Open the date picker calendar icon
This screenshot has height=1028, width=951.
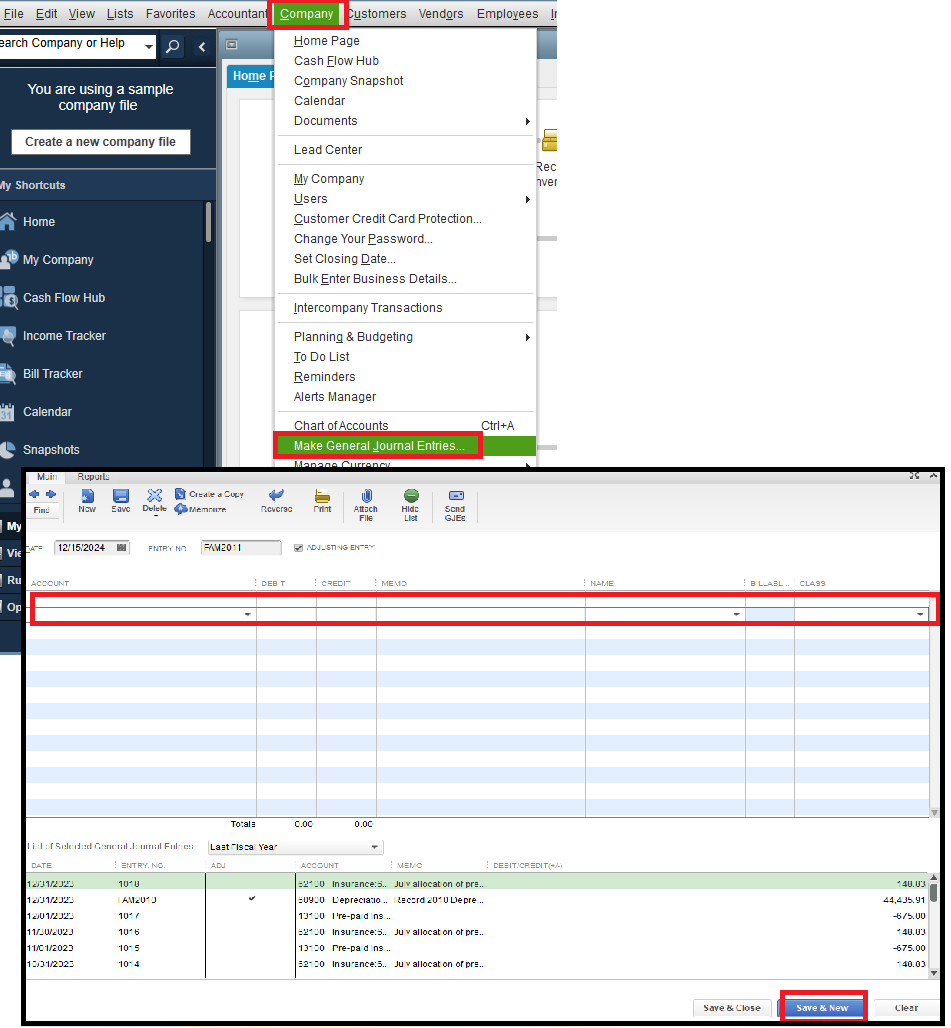121,547
